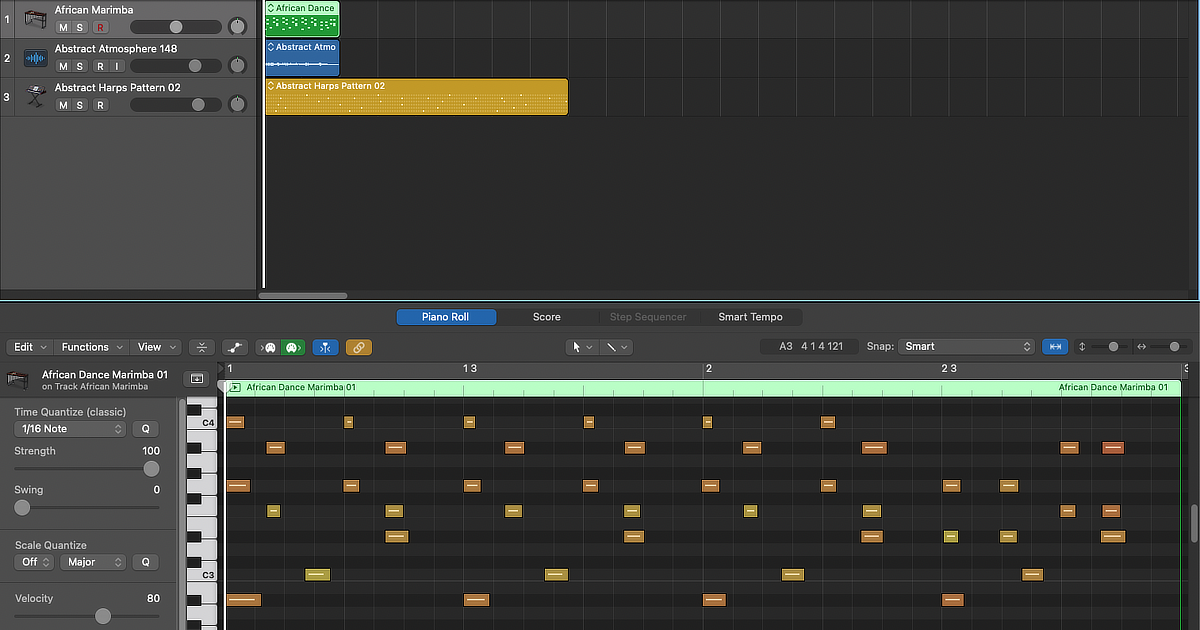The height and width of the screenshot is (630, 1200).
Task: Click the horizontal zoom slider
Action: [1172, 347]
